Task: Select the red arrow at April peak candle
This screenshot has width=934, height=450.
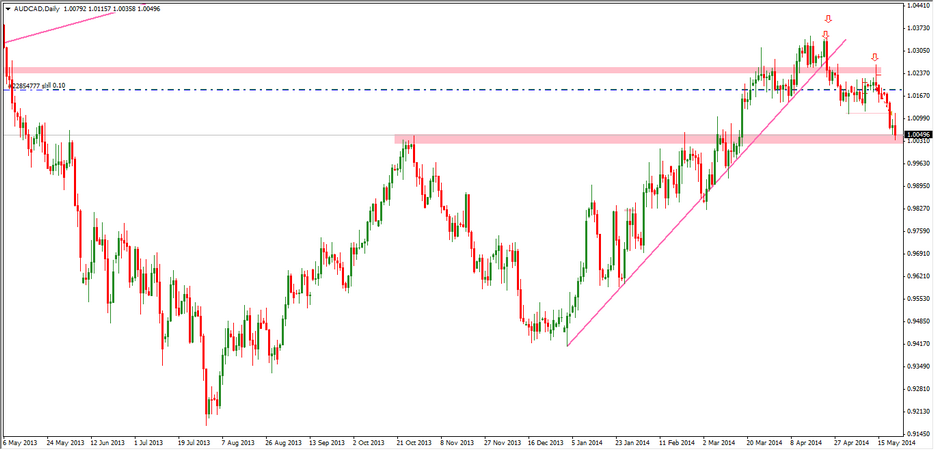Action: (x=825, y=35)
